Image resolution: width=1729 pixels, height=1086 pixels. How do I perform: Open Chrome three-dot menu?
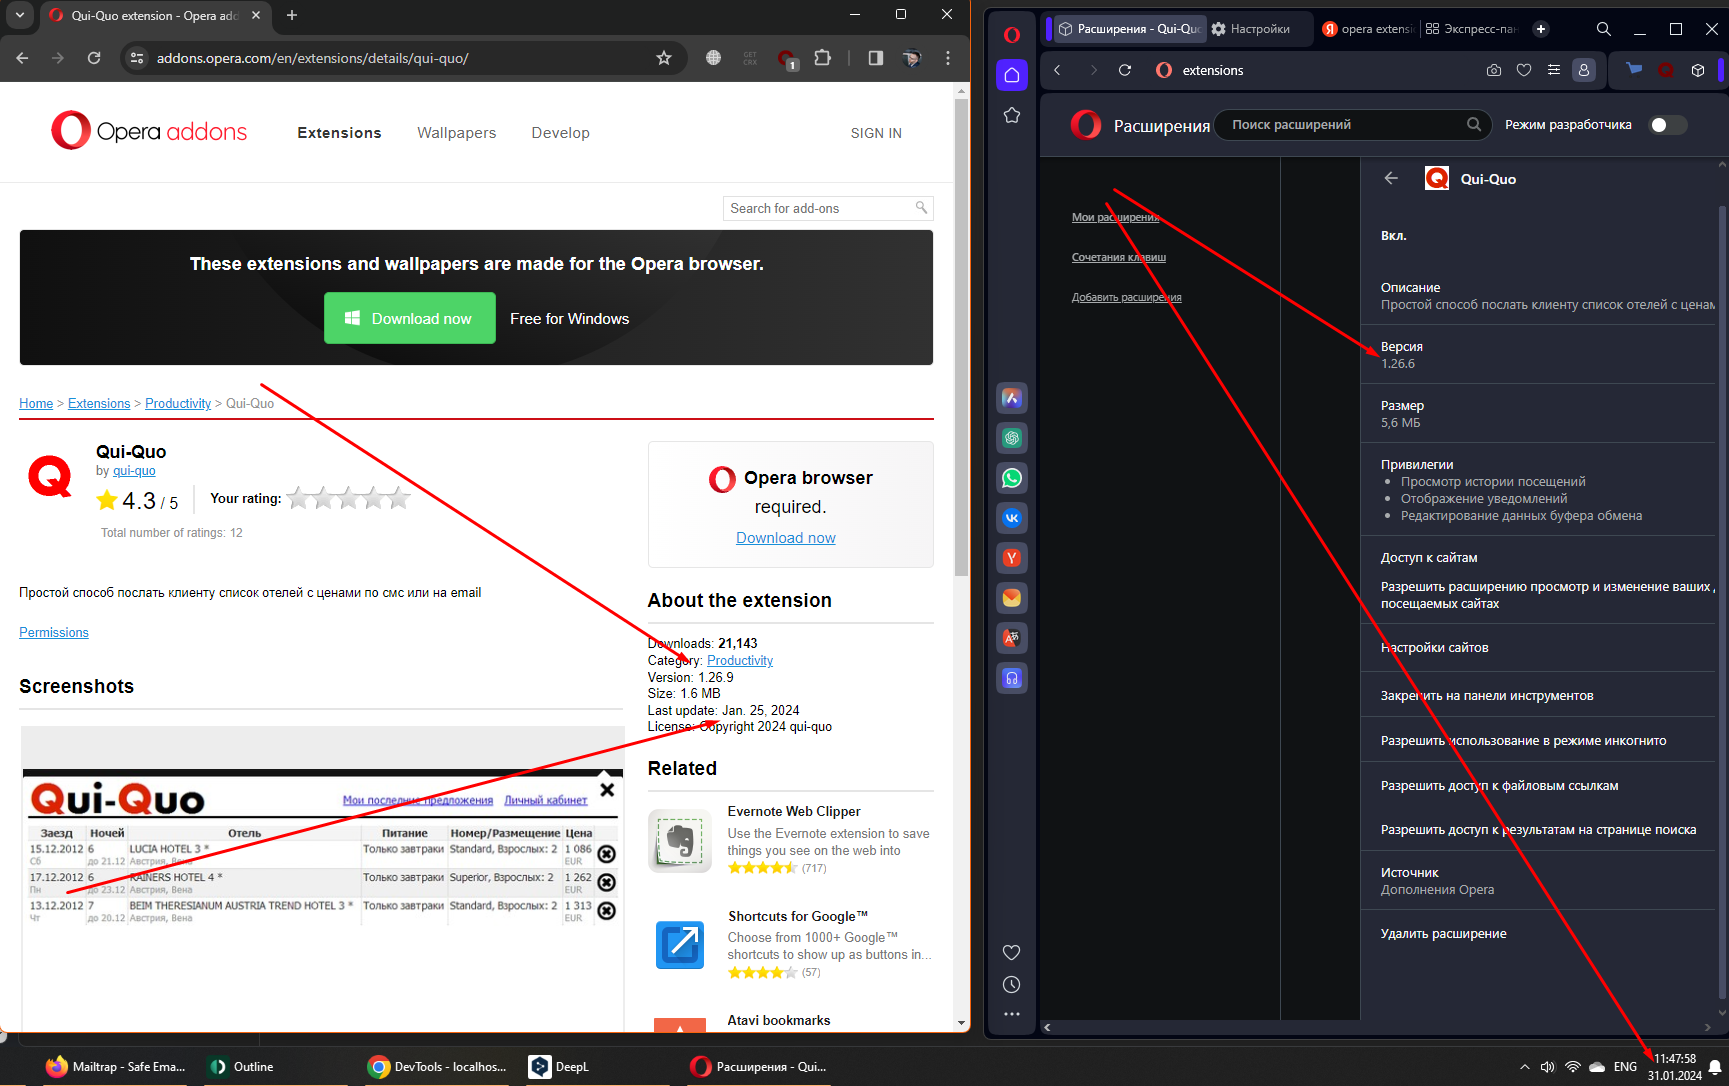(948, 58)
